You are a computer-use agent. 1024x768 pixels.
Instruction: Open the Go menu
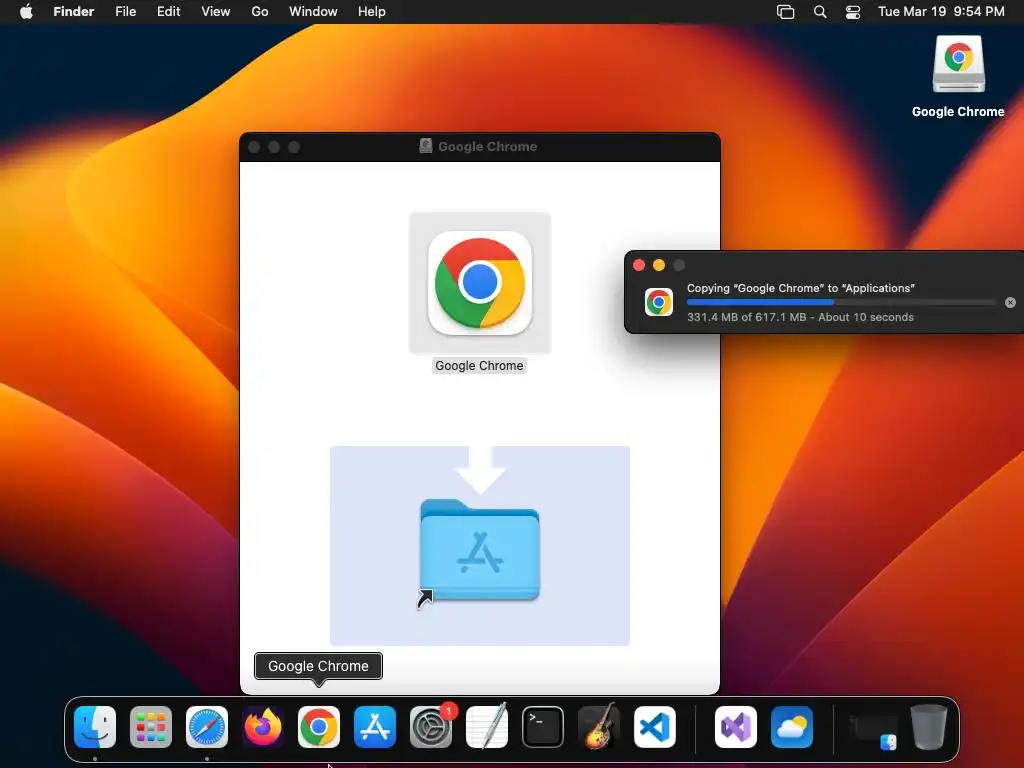(x=260, y=12)
